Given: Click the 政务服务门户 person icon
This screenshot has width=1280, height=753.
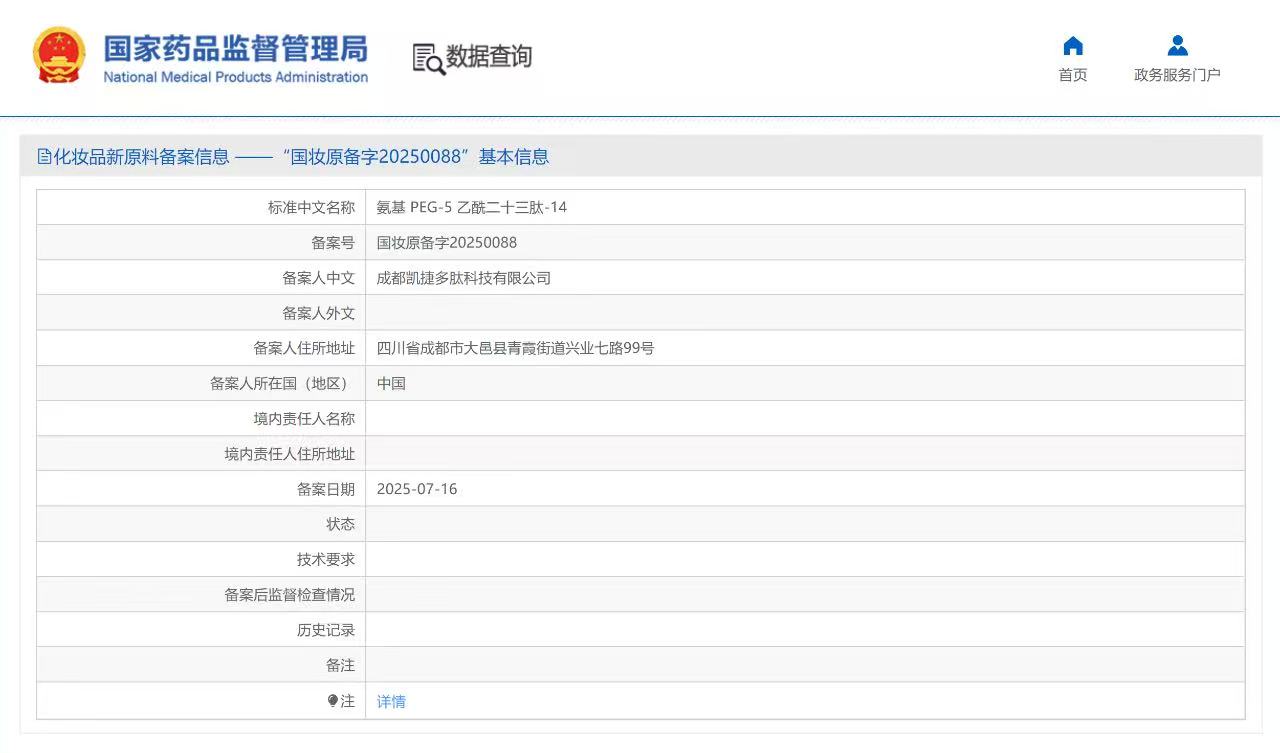Looking at the screenshot, I should 1177,46.
